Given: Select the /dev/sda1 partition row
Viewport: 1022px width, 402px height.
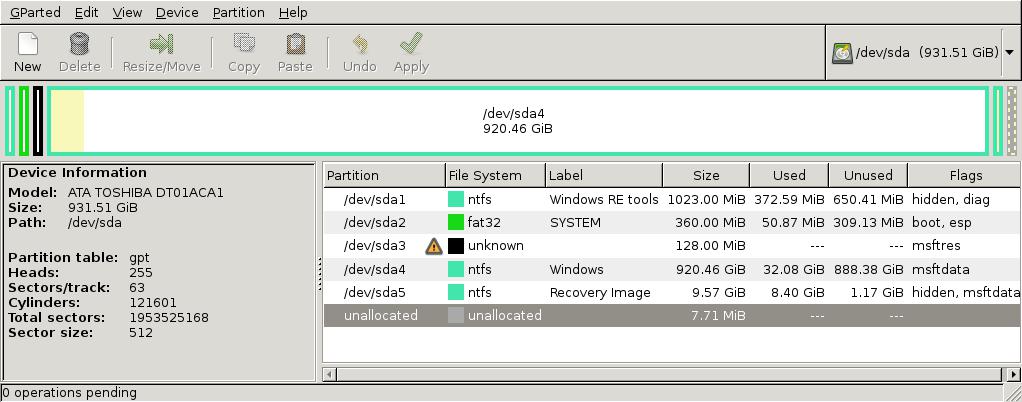Looking at the screenshot, I should pos(672,199).
